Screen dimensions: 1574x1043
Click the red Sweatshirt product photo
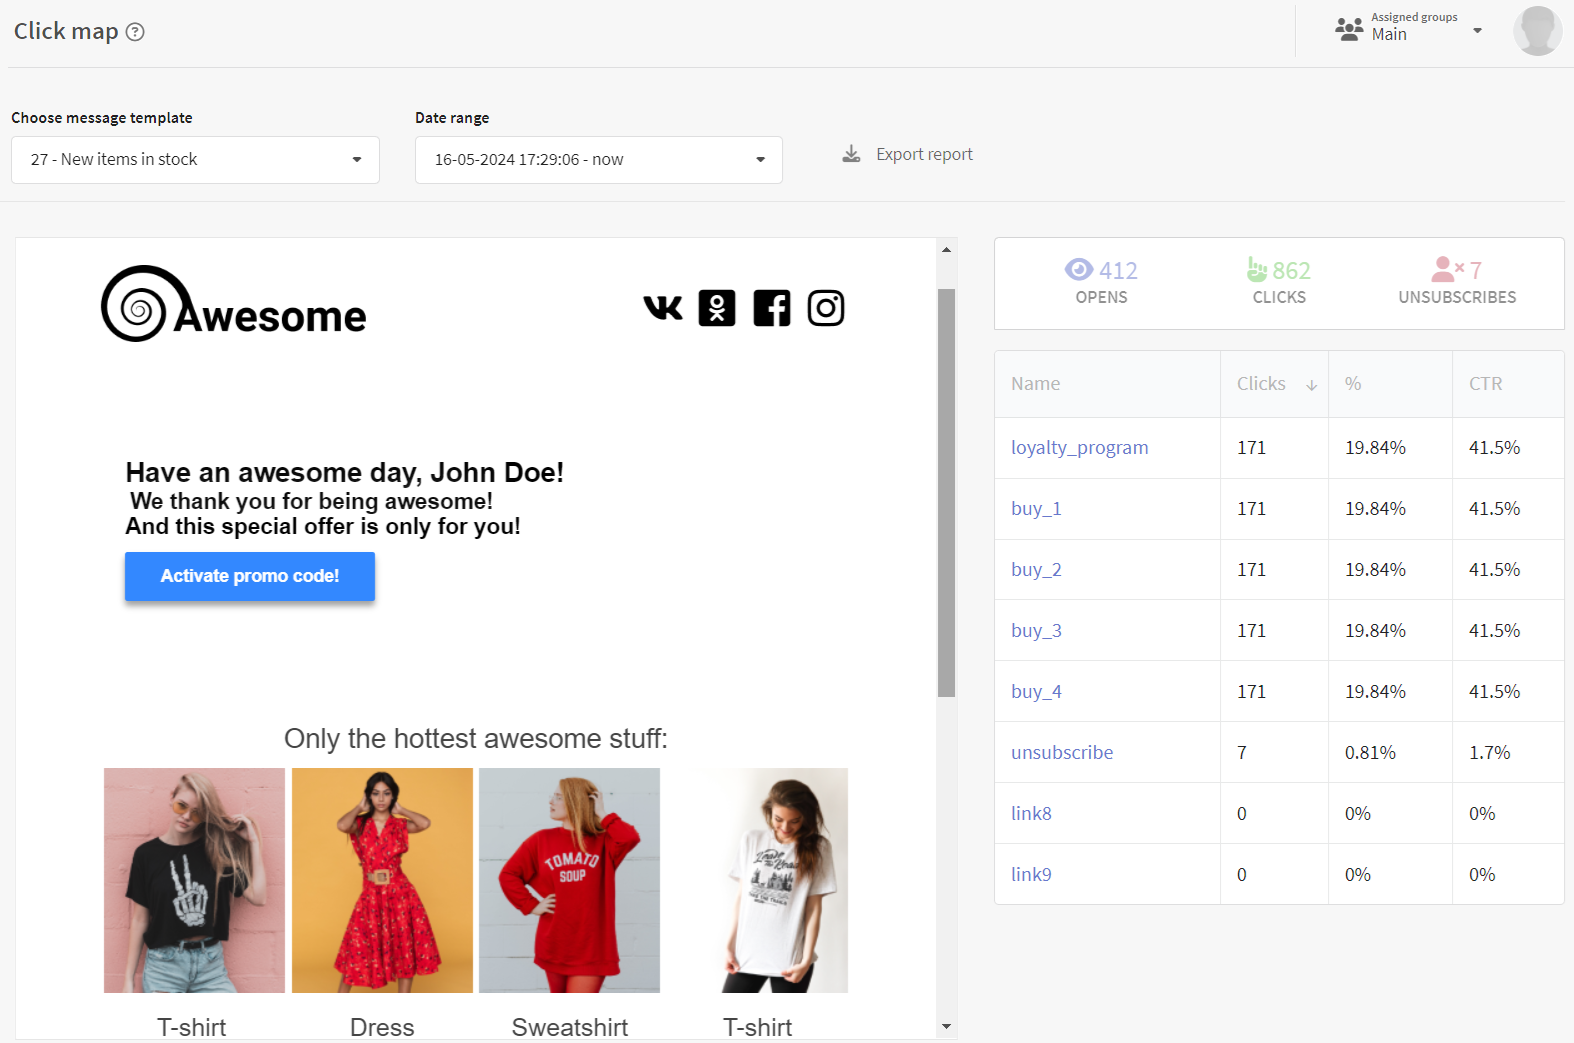[569, 880]
